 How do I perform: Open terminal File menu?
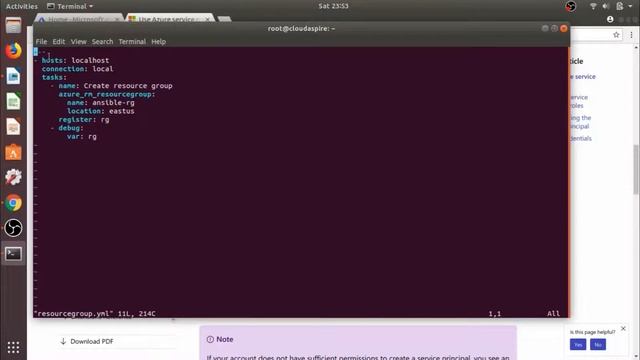click(x=41, y=42)
